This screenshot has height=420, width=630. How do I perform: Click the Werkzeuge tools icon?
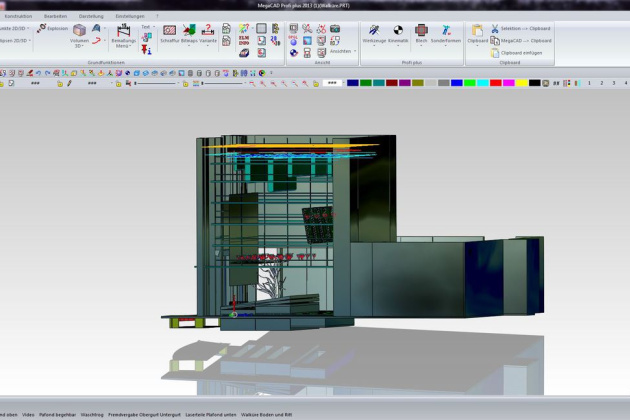pos(373,32)
